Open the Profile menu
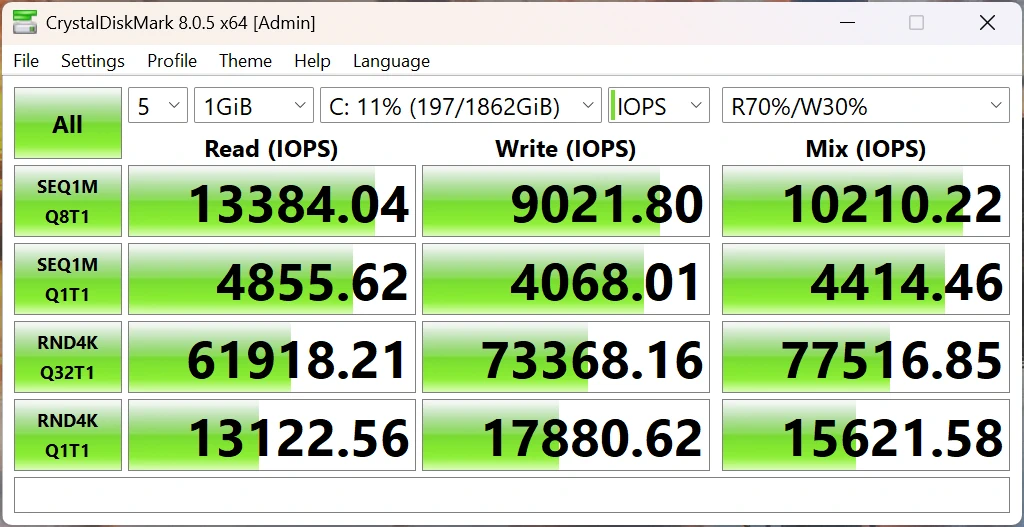 (x=172, y=61)
